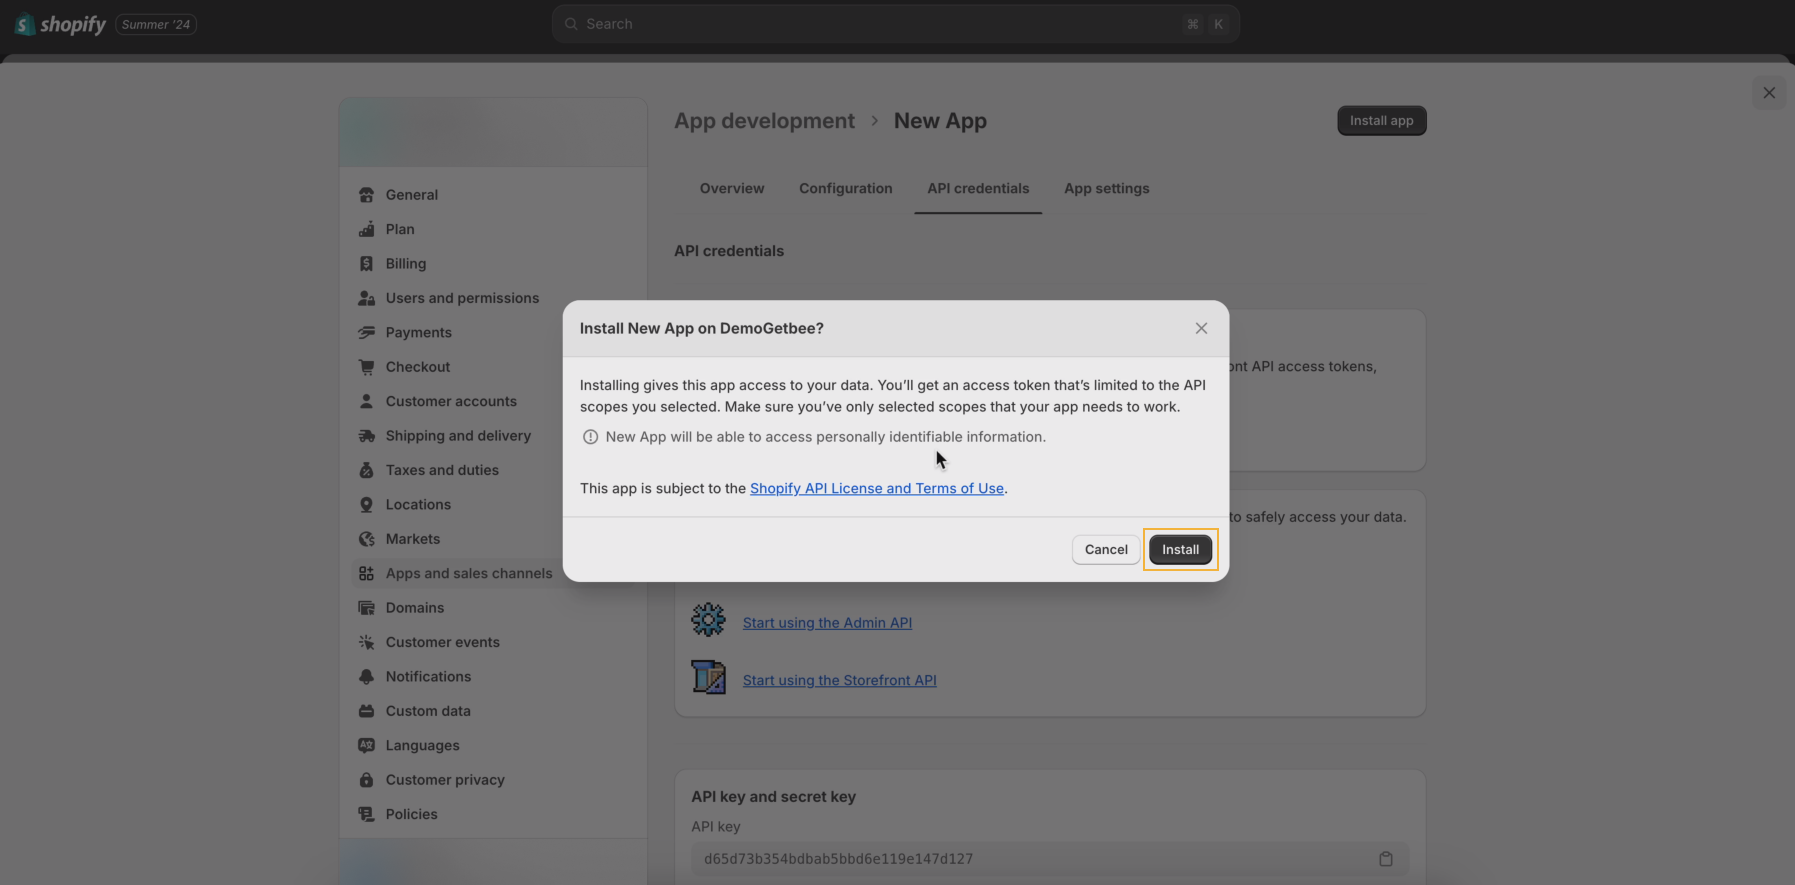The width and height of the screenshot is (1795, 885).
Task: Open the Policies icon in sidebar
Action: coord(366,814)
